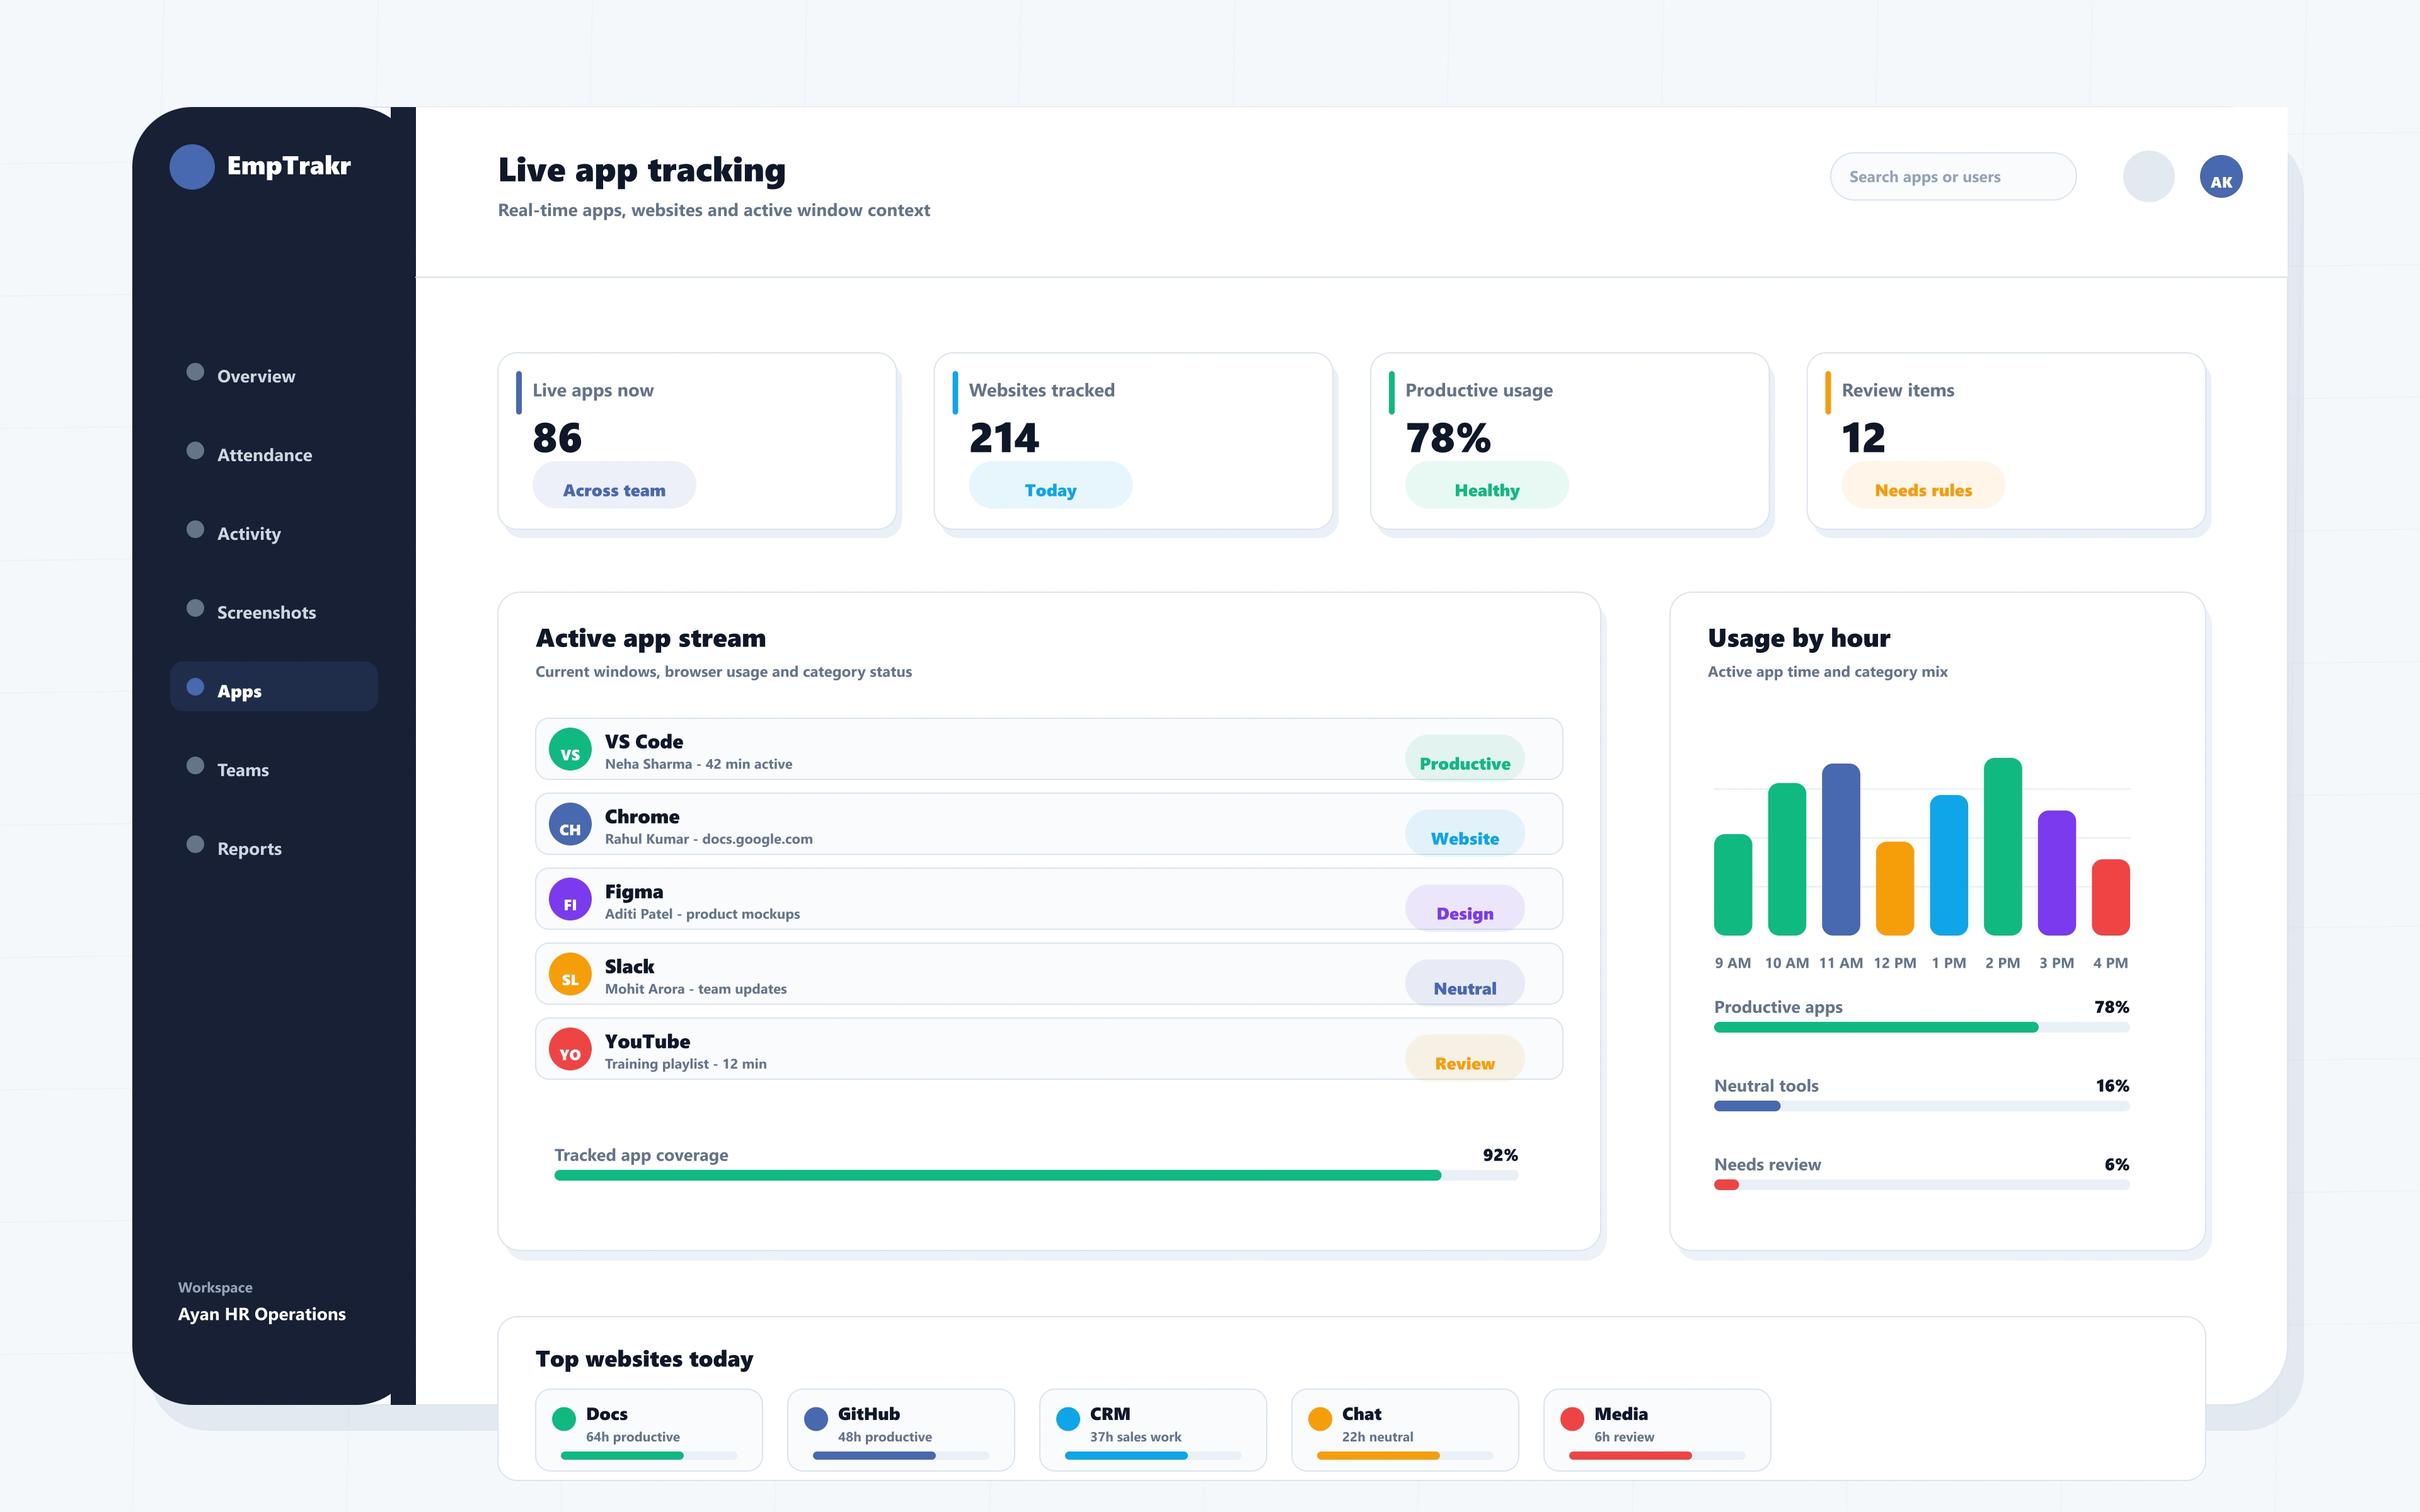Click the red dot on Media card
Screen dimensions: 2420x1512
click(1572, 1418)
